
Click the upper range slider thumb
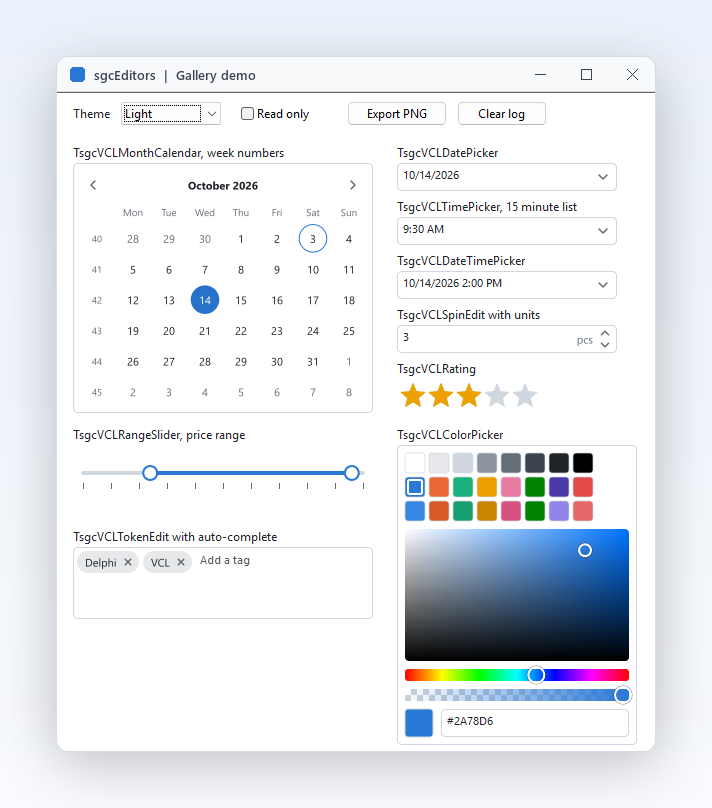pyautogui.click(x=352, y=473)
